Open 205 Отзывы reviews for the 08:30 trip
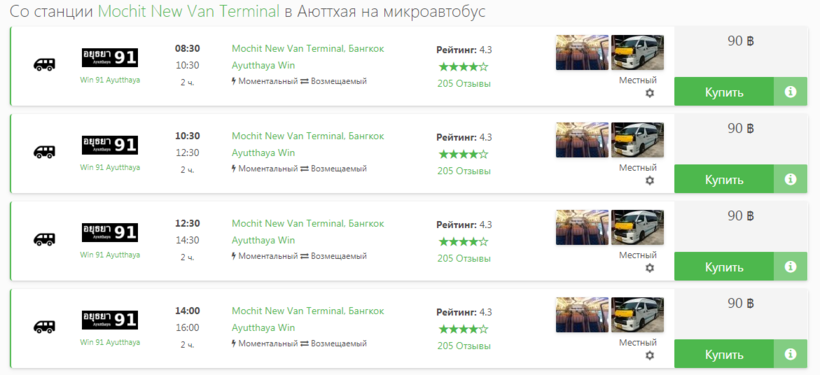 464,84
